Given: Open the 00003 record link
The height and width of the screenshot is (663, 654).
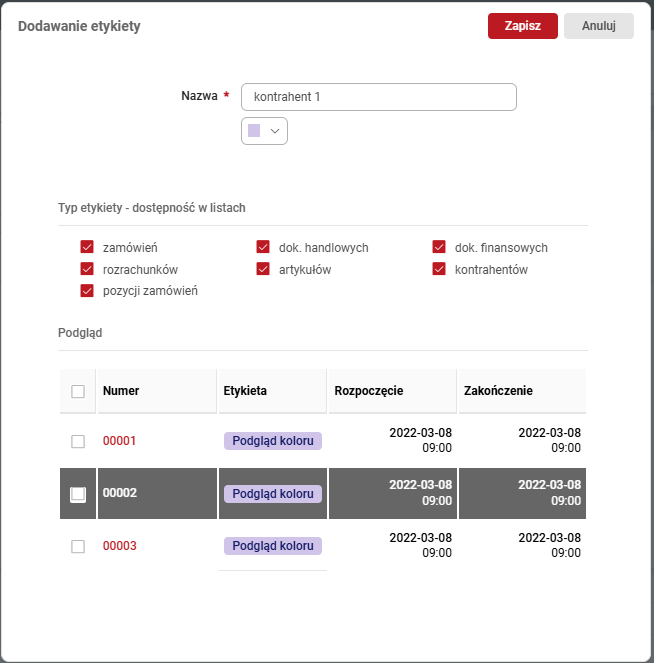Looking at the screenshot, I should 119,546.
